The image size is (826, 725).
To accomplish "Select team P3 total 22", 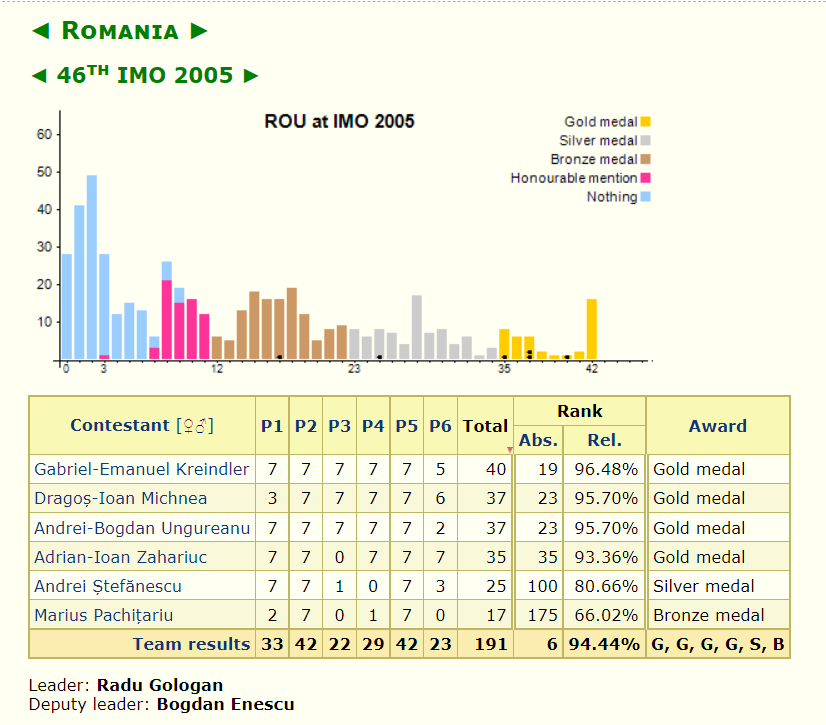I will pos(339,644).
